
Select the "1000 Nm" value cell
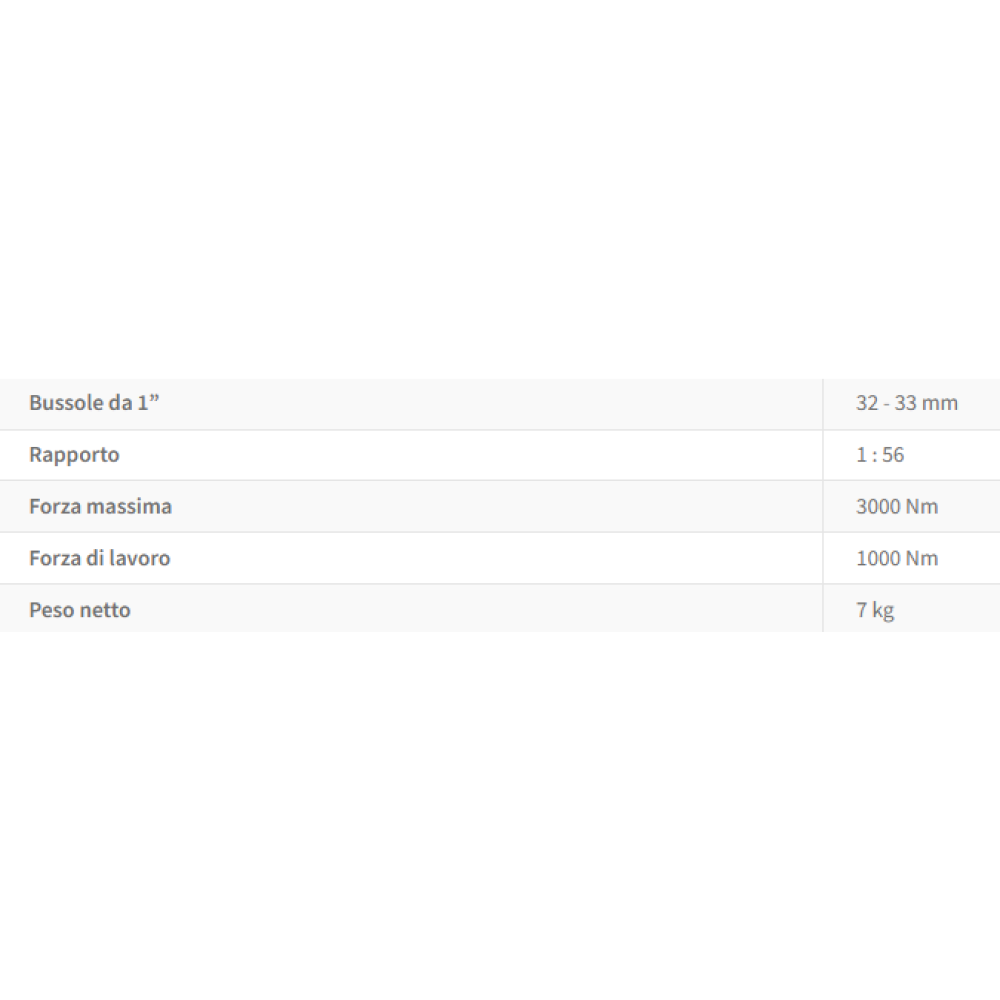point(897,559)
